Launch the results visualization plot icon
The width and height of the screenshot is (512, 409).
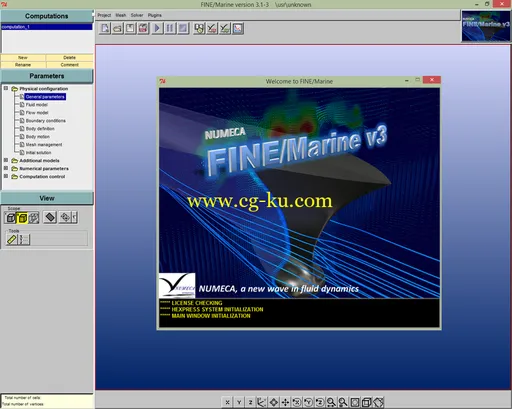point(238,28)
